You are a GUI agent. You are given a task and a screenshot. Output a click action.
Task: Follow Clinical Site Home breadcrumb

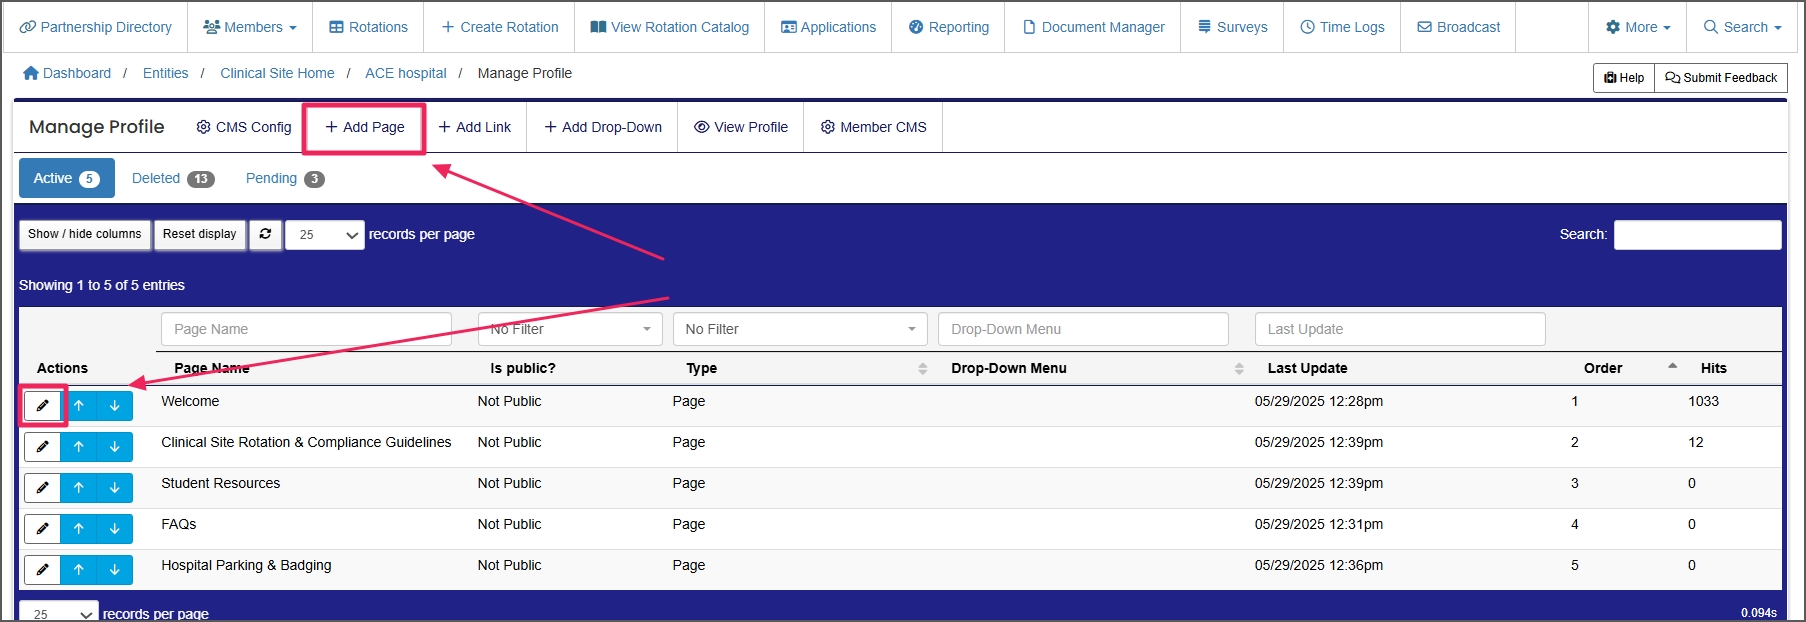pyautogui.click(x=277, y=73)
